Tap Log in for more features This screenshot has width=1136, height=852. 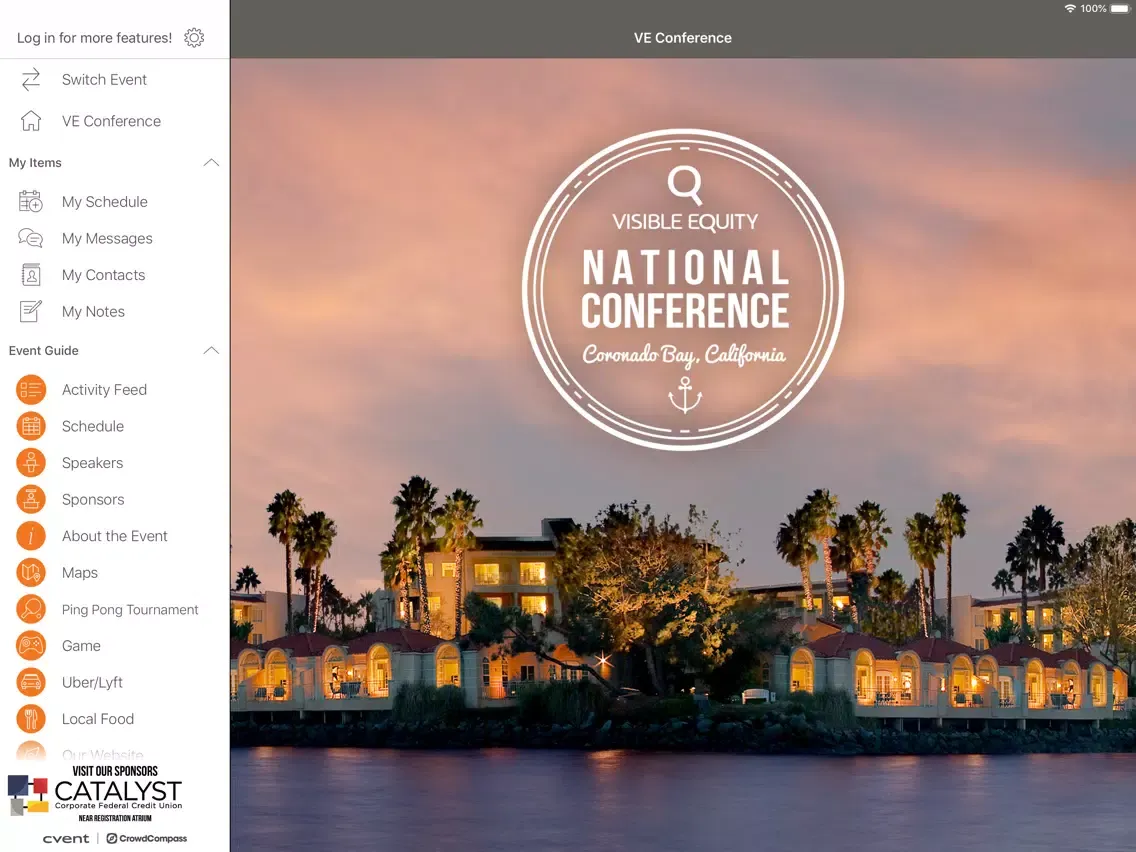pyautogui.click(x=94, y=38)
